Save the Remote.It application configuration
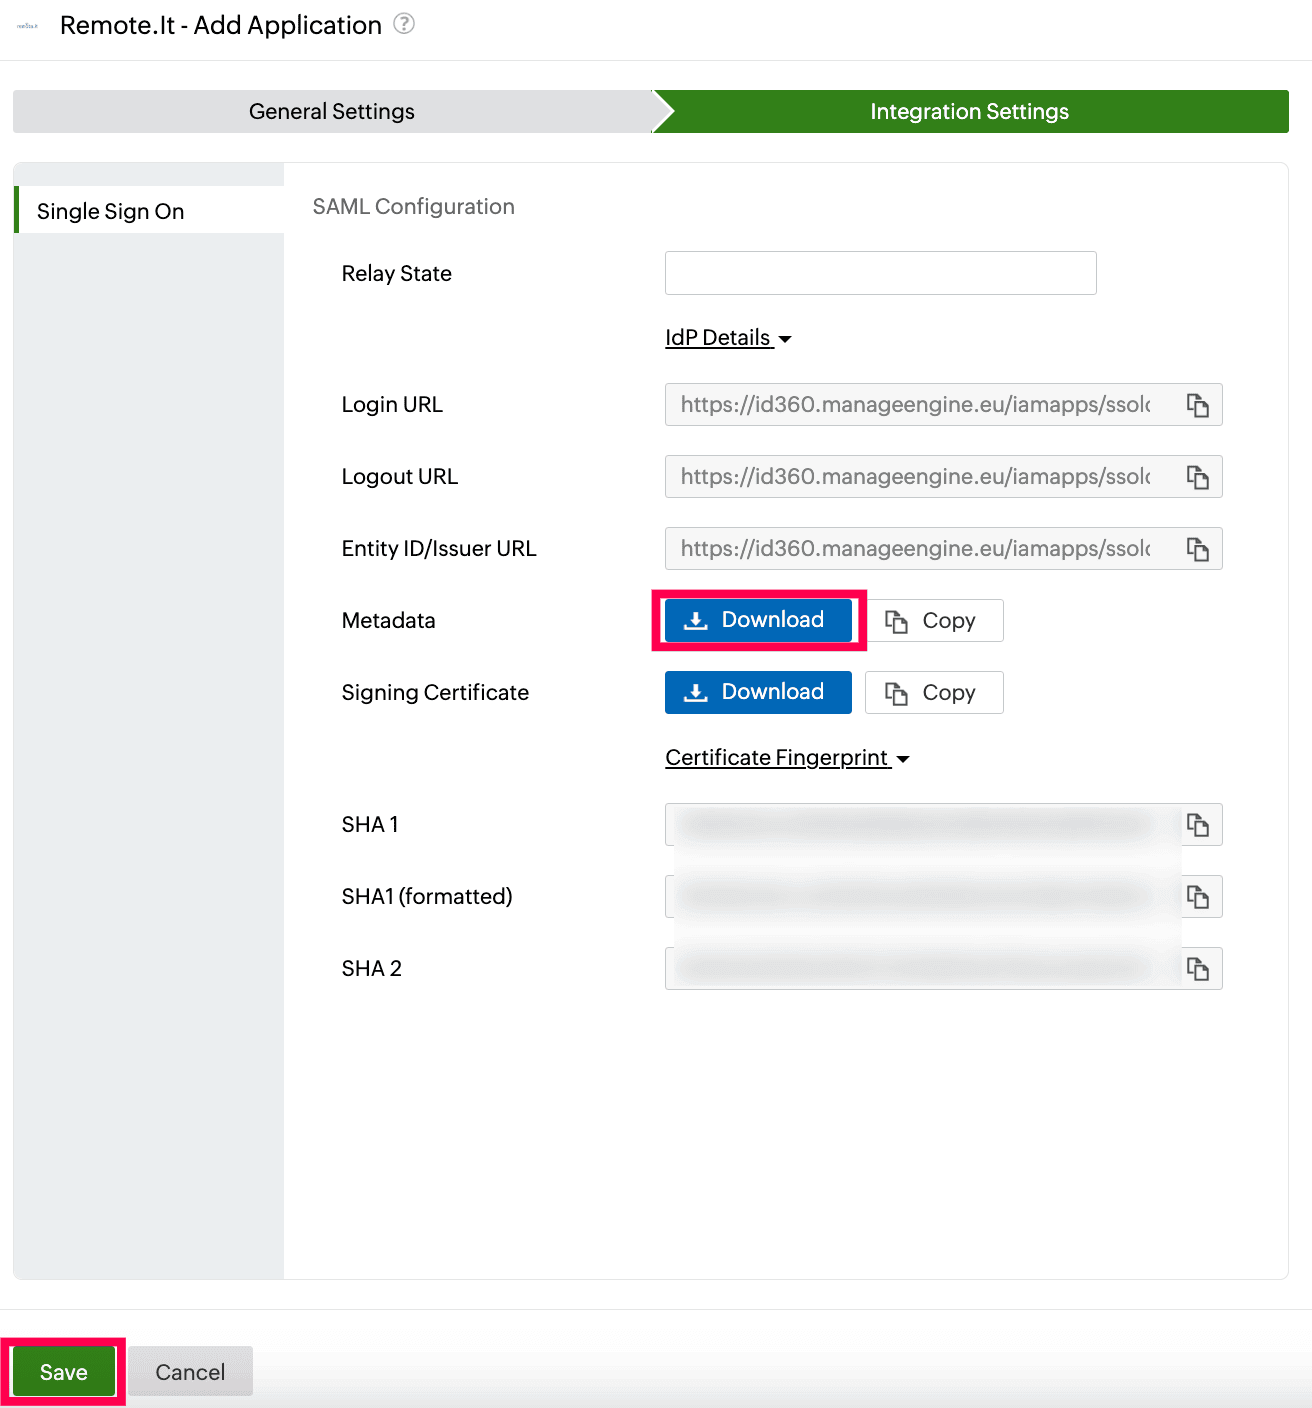This screenshot has width=1312, height=1408. click(63, 1371)
